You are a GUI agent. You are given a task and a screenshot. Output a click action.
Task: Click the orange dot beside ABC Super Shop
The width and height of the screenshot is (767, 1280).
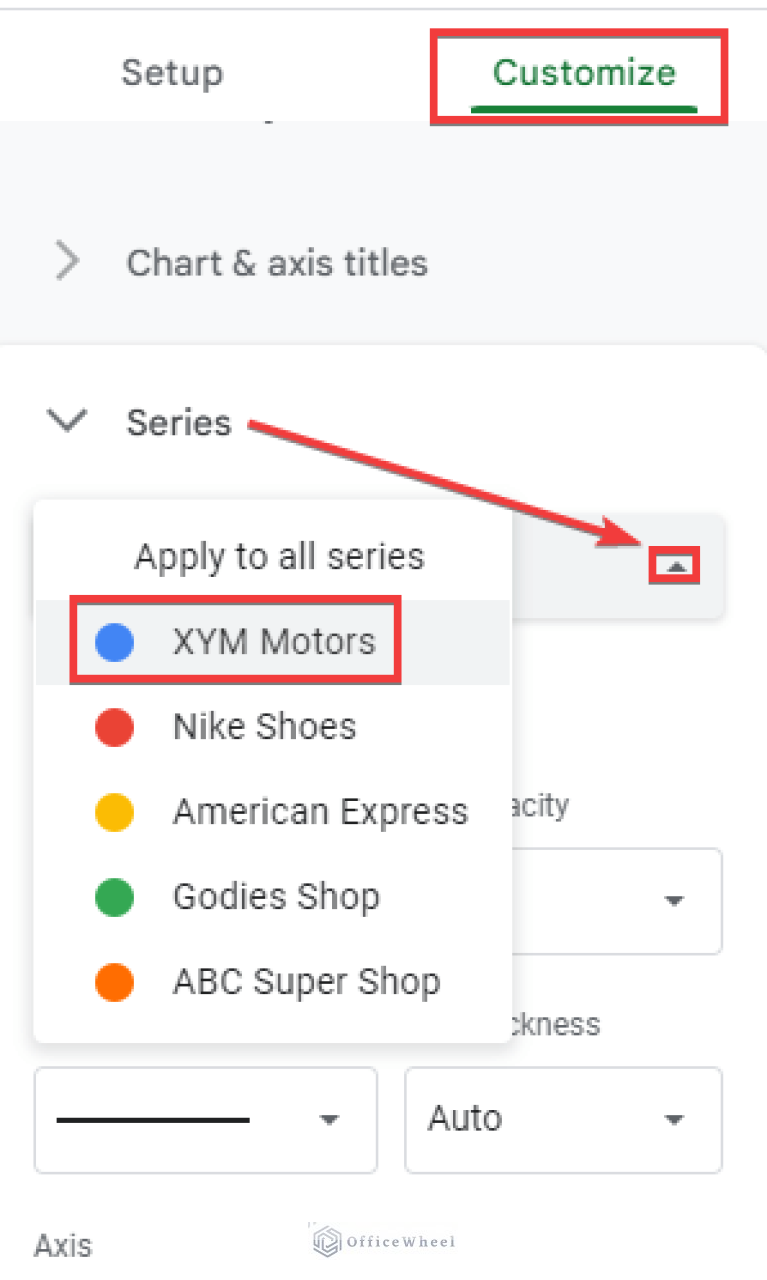112,982
